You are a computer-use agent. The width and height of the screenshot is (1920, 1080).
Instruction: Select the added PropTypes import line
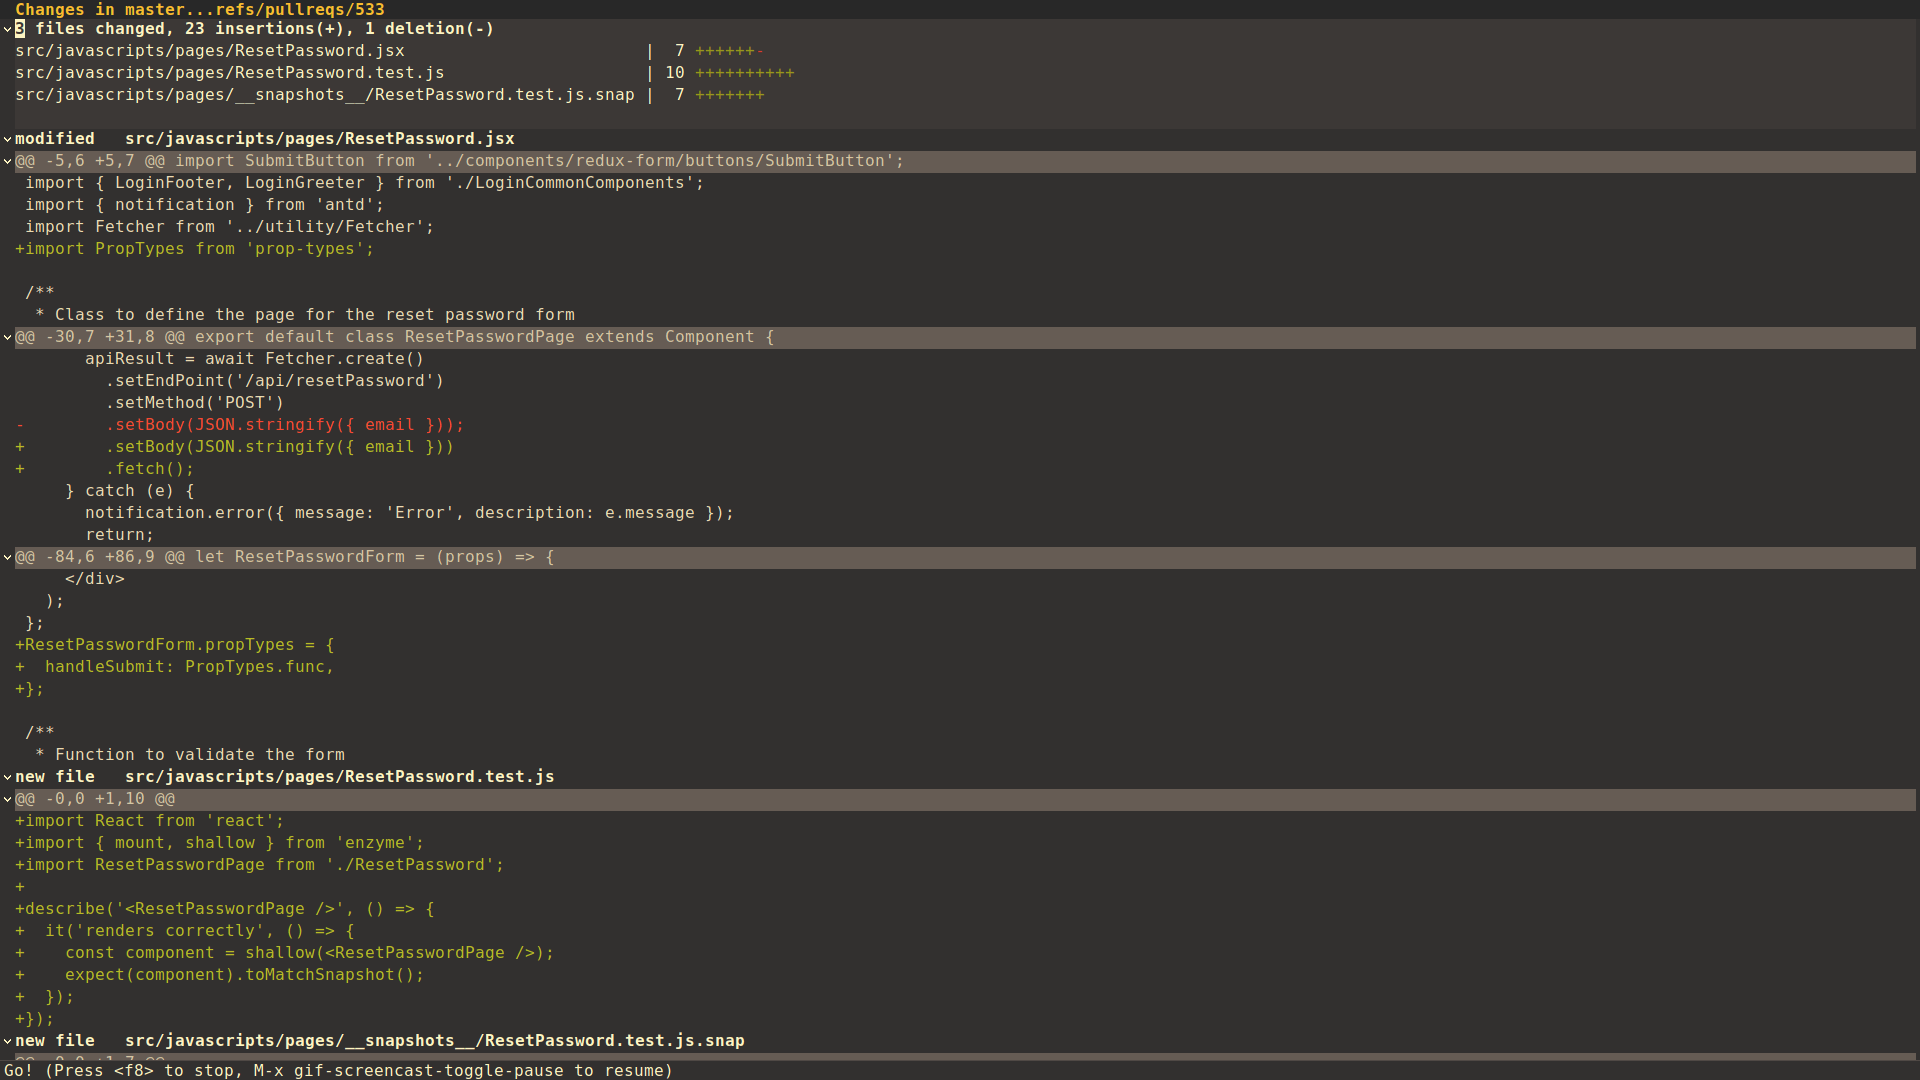(x=195, y=248)
